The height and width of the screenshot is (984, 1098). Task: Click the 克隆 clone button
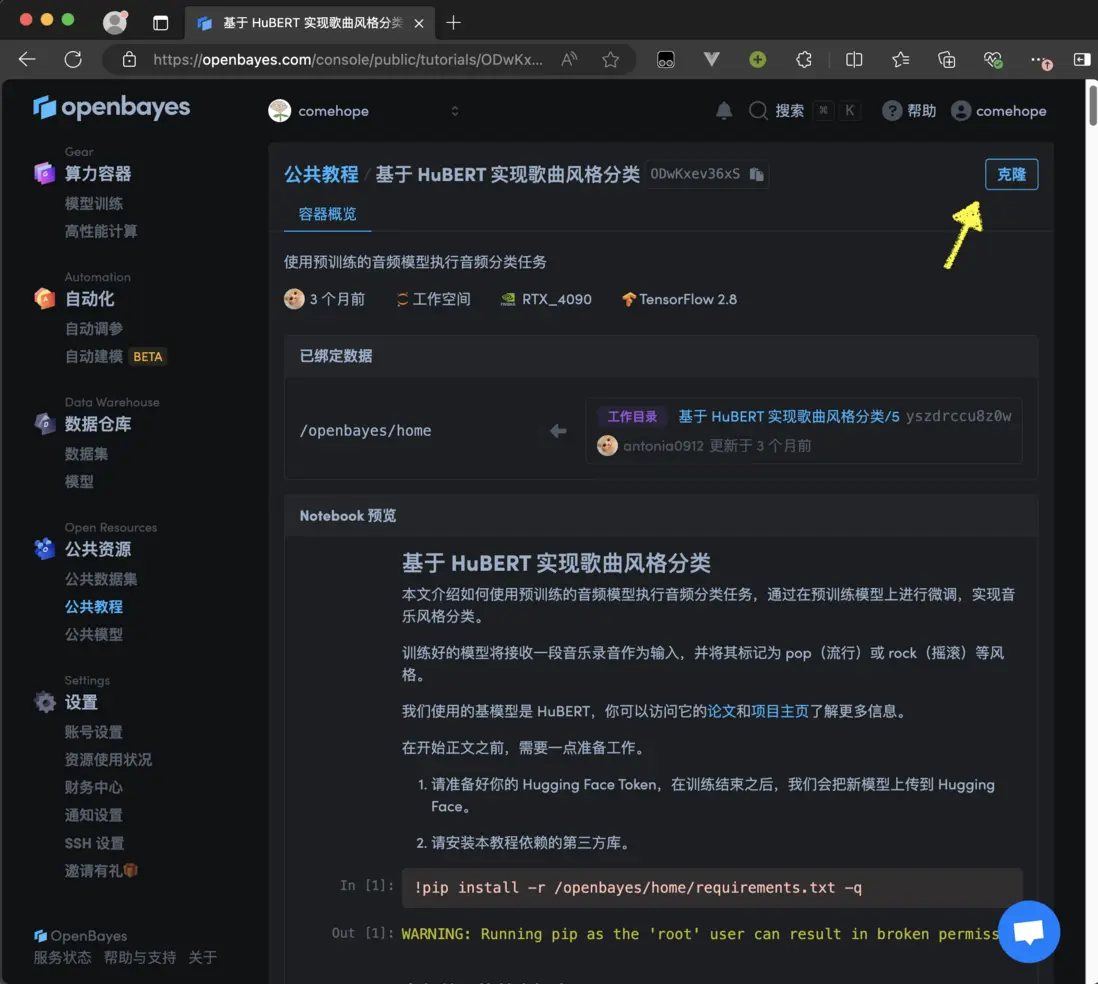pyautogui.click(x=1011, y=174)
